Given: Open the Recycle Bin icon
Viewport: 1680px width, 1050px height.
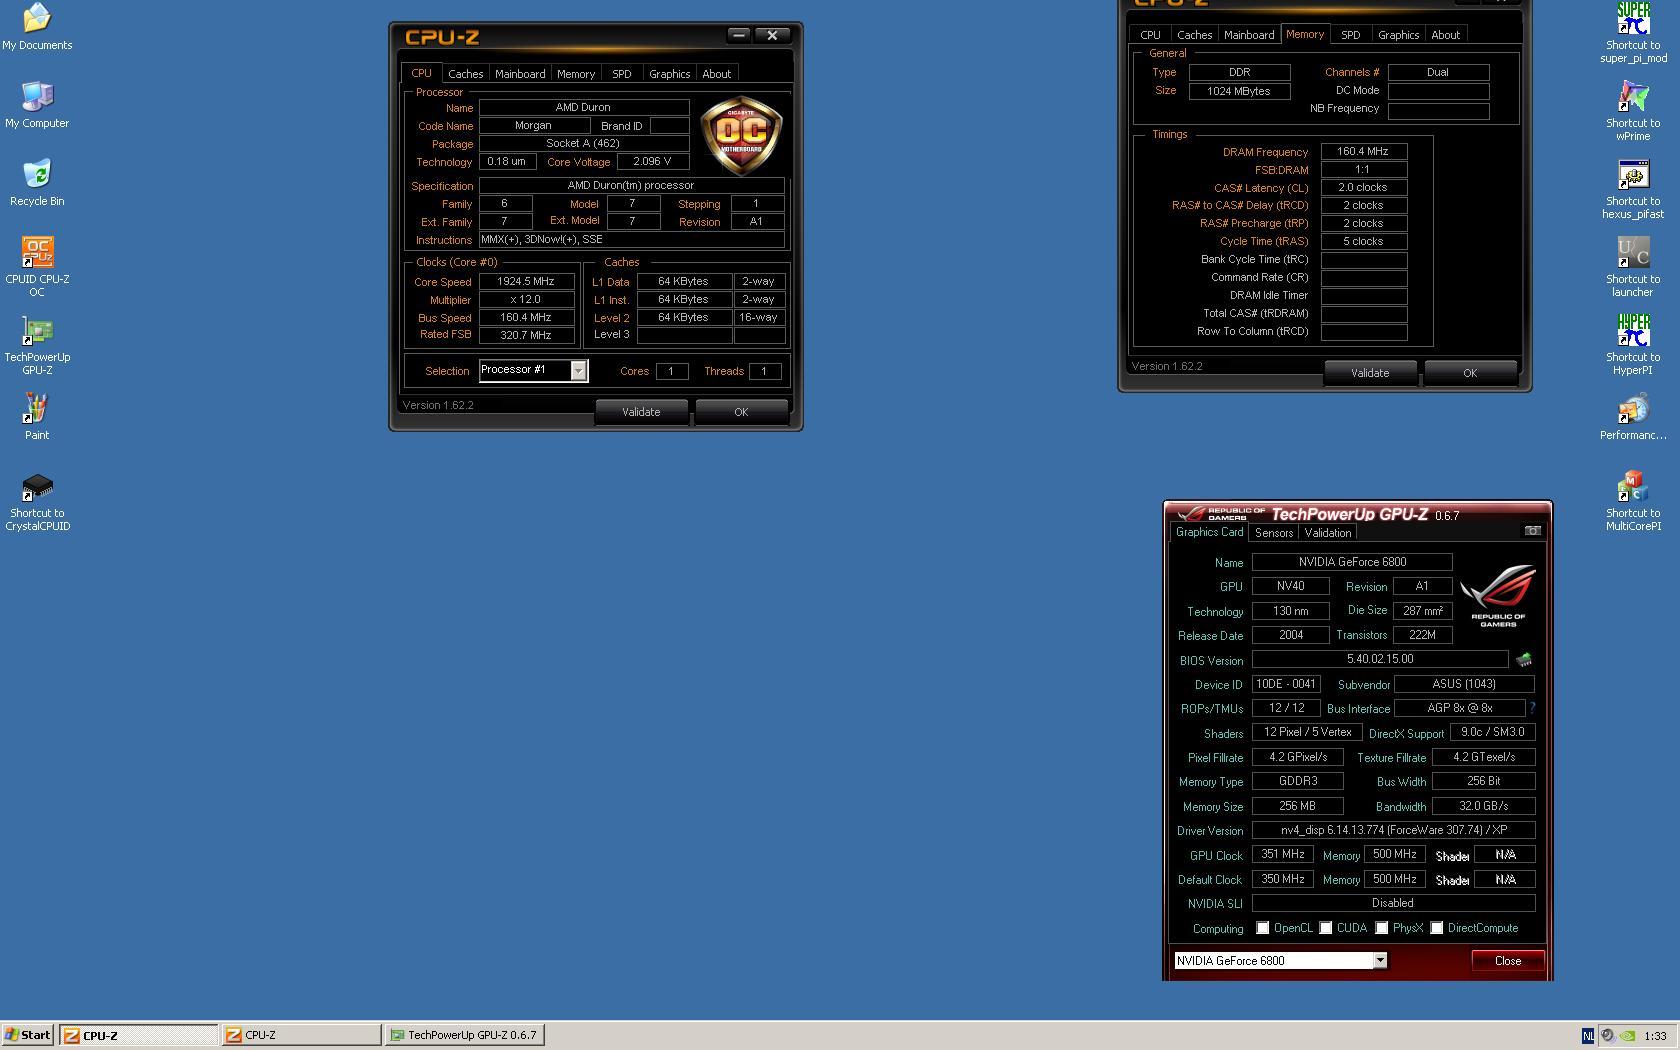Looking at the screenshot, I should pos(37,182).
